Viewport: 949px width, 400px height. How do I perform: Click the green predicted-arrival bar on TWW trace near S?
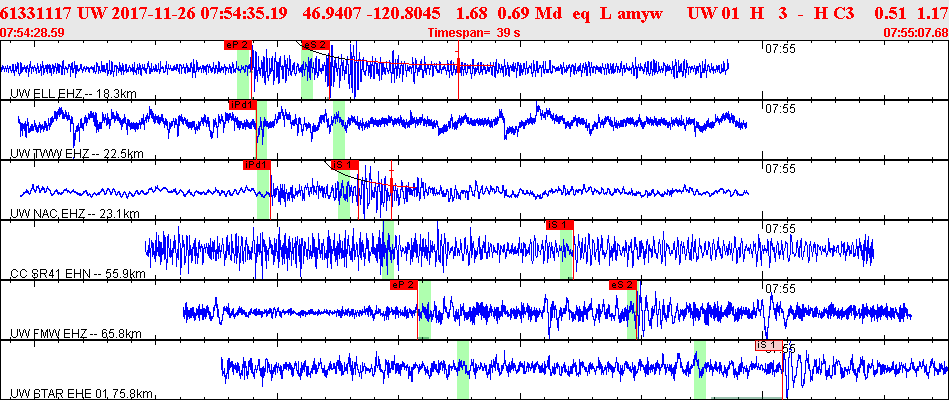[339, 130]
